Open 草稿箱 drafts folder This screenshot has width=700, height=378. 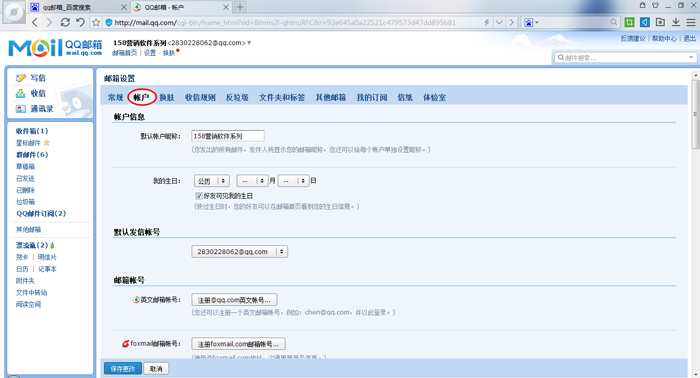25,166
